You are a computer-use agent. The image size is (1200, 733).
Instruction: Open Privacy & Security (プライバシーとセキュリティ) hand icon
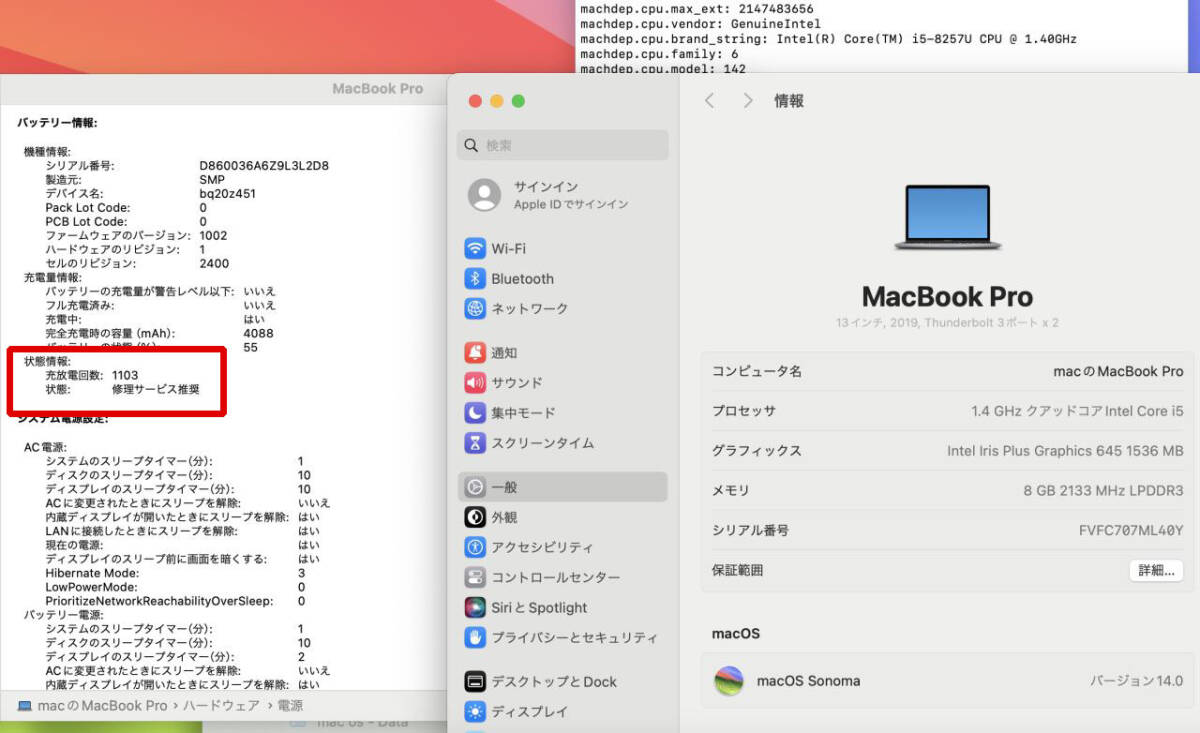pyautogui.click(x=475, y=637)
